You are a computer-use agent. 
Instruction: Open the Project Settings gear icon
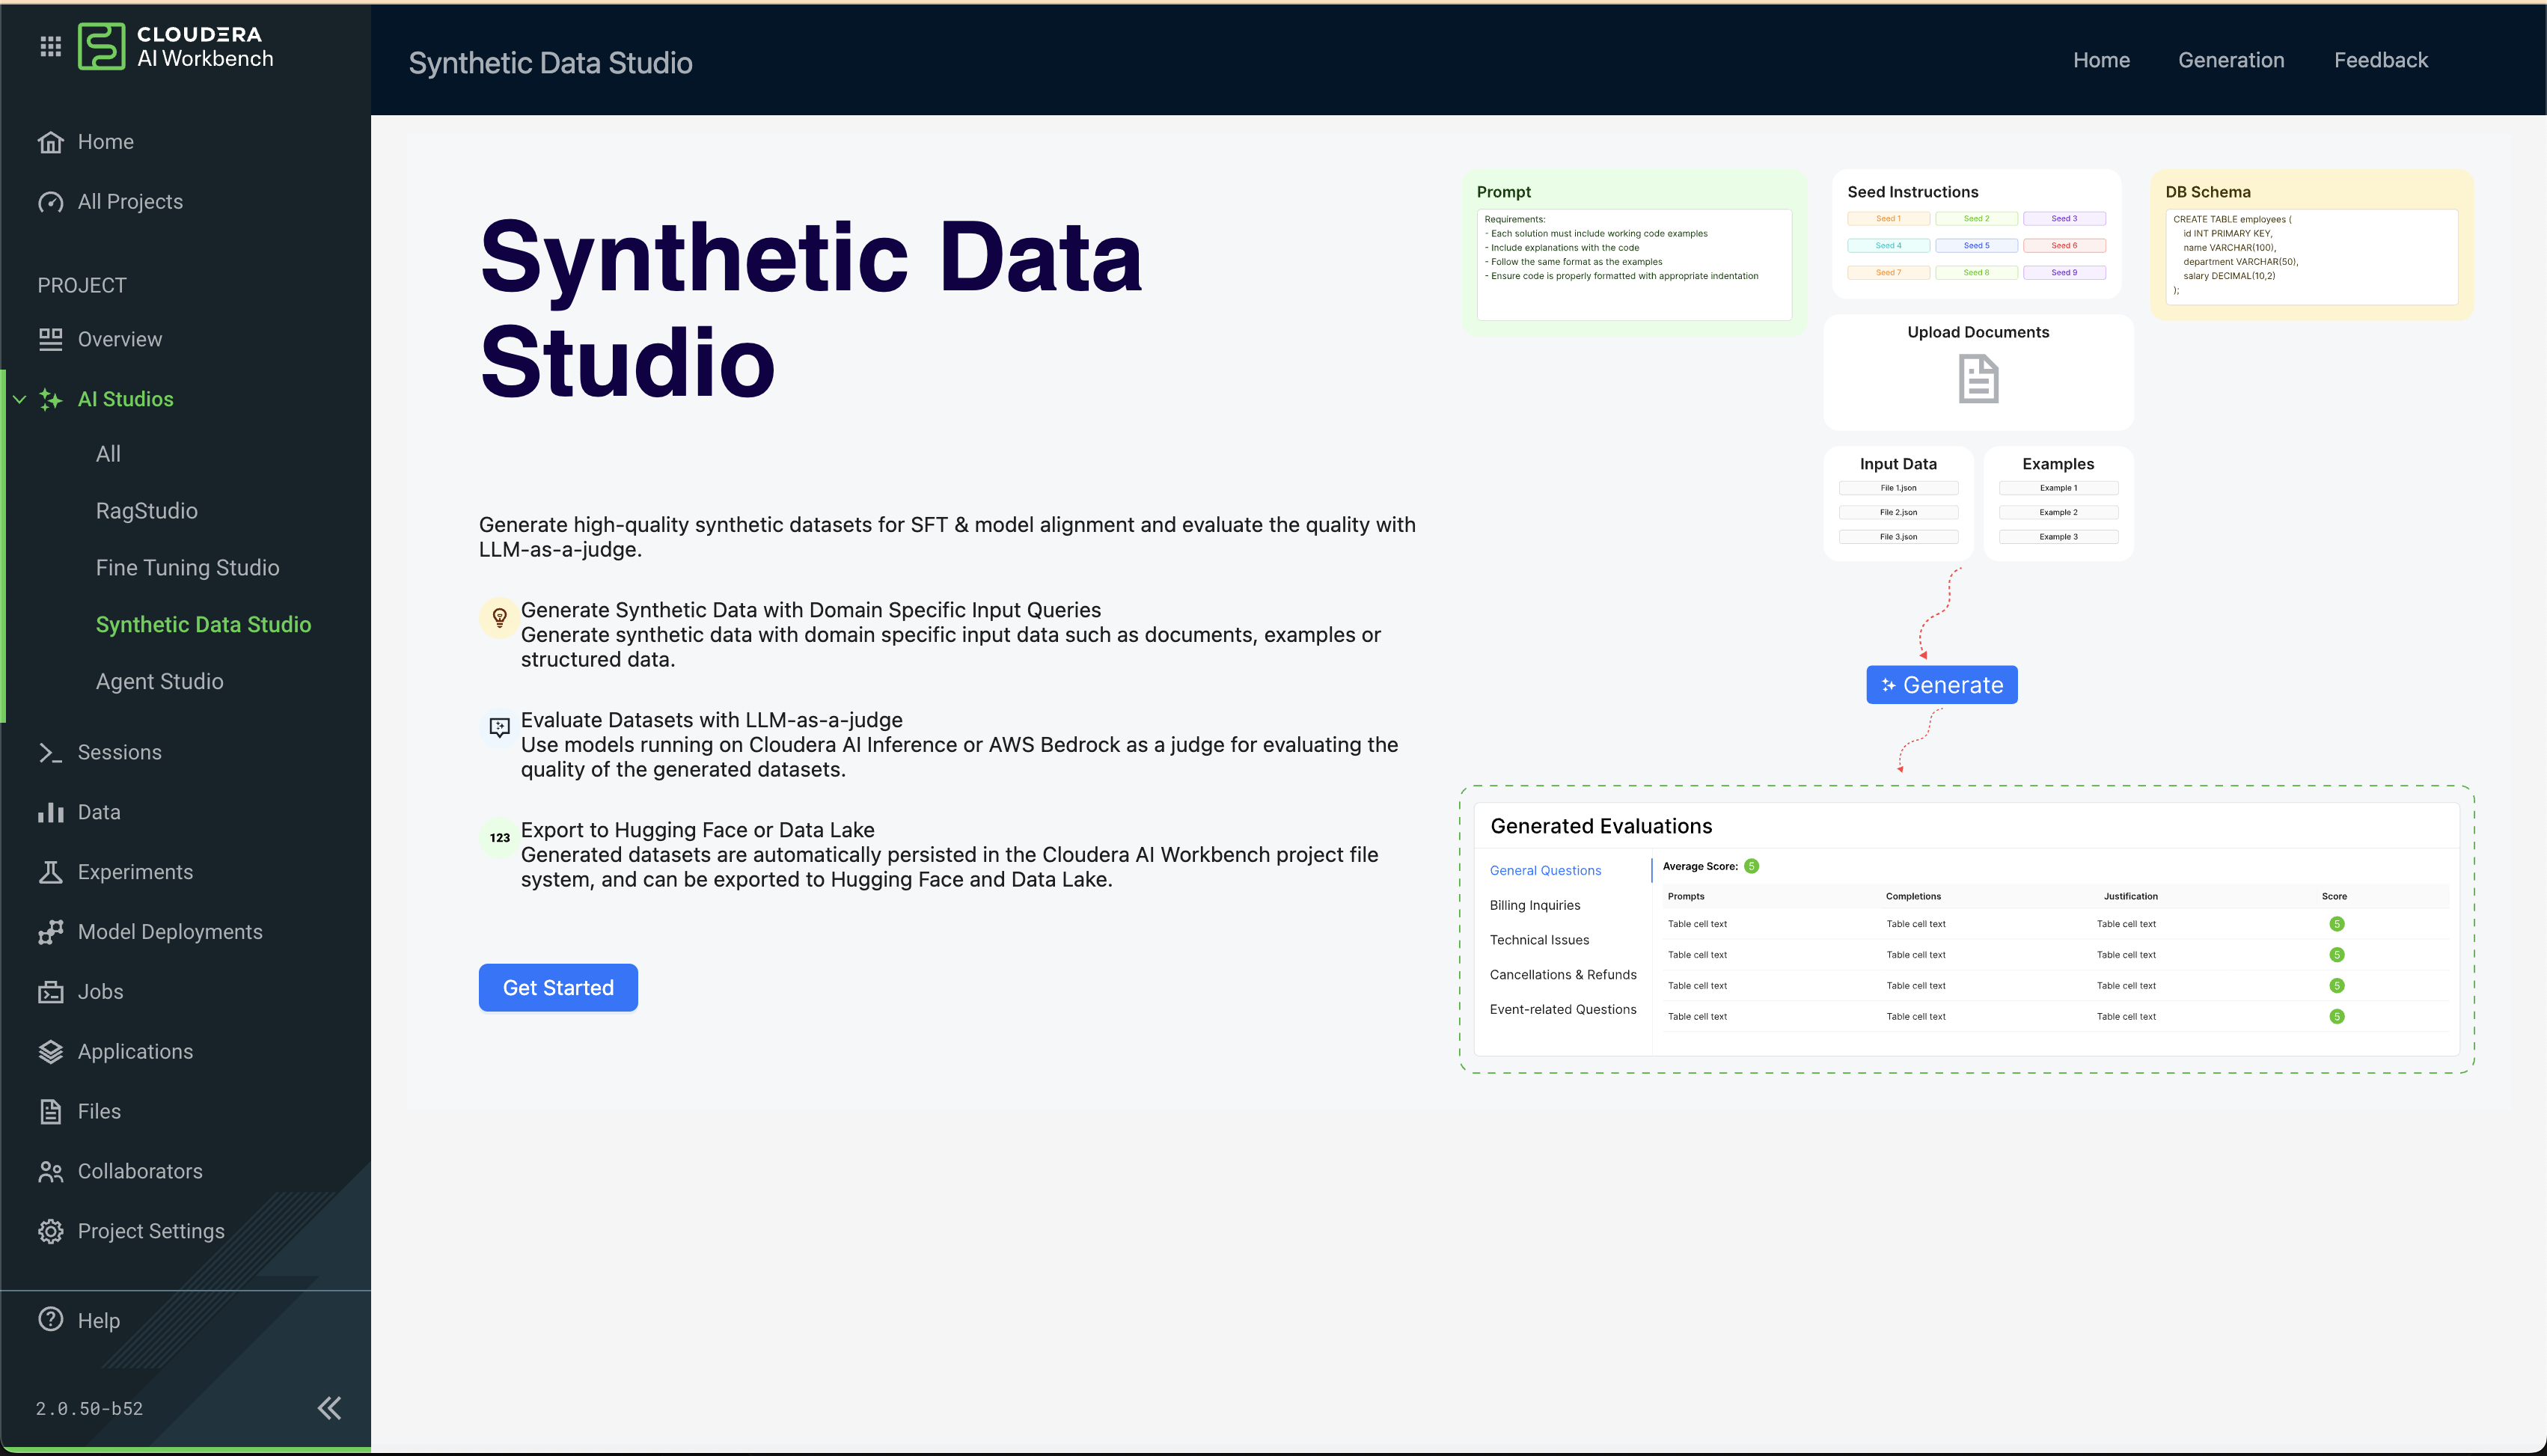tap(50, 1231)
